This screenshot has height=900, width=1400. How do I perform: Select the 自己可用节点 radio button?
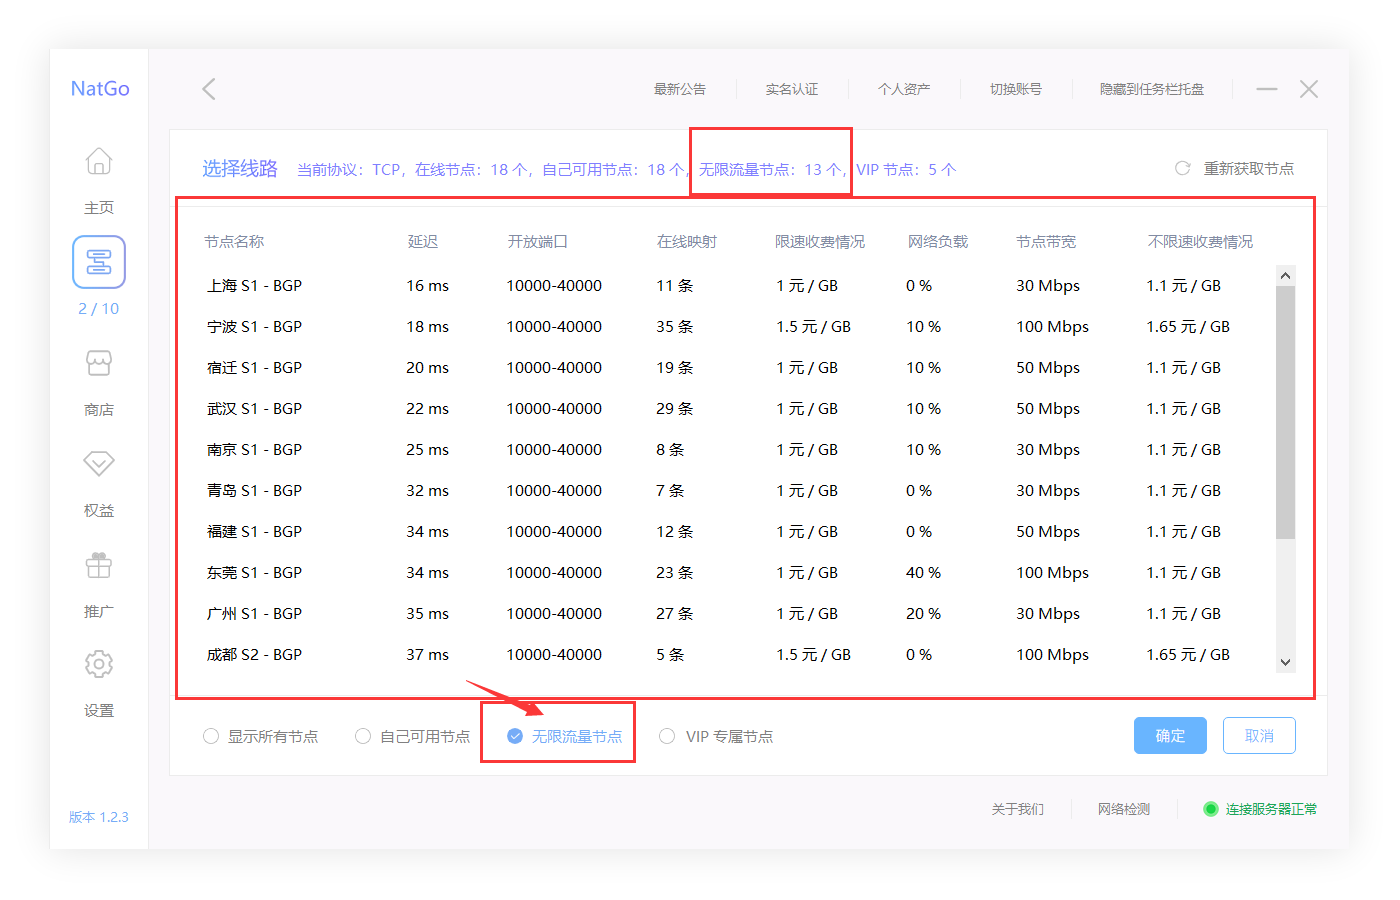pos(363,736)
